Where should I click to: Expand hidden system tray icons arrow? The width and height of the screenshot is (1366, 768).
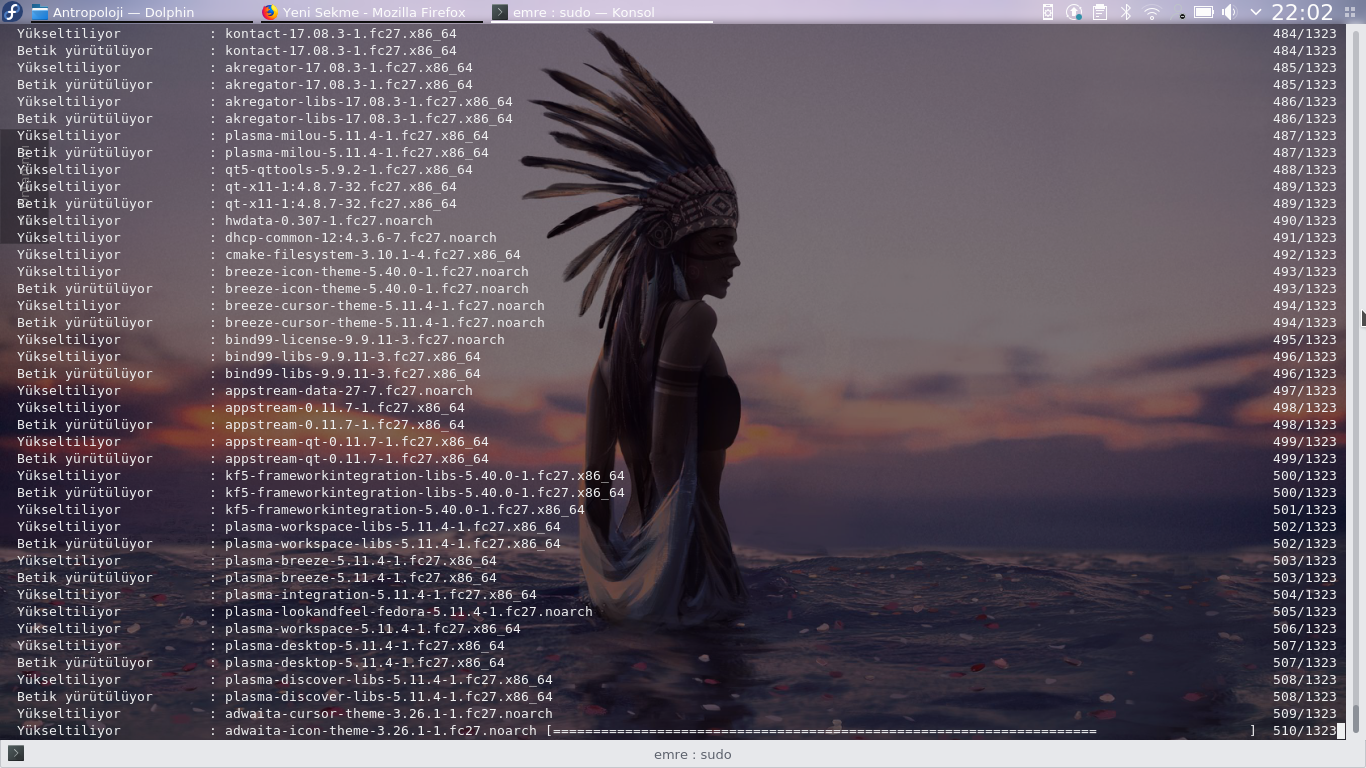point(1255,12)
